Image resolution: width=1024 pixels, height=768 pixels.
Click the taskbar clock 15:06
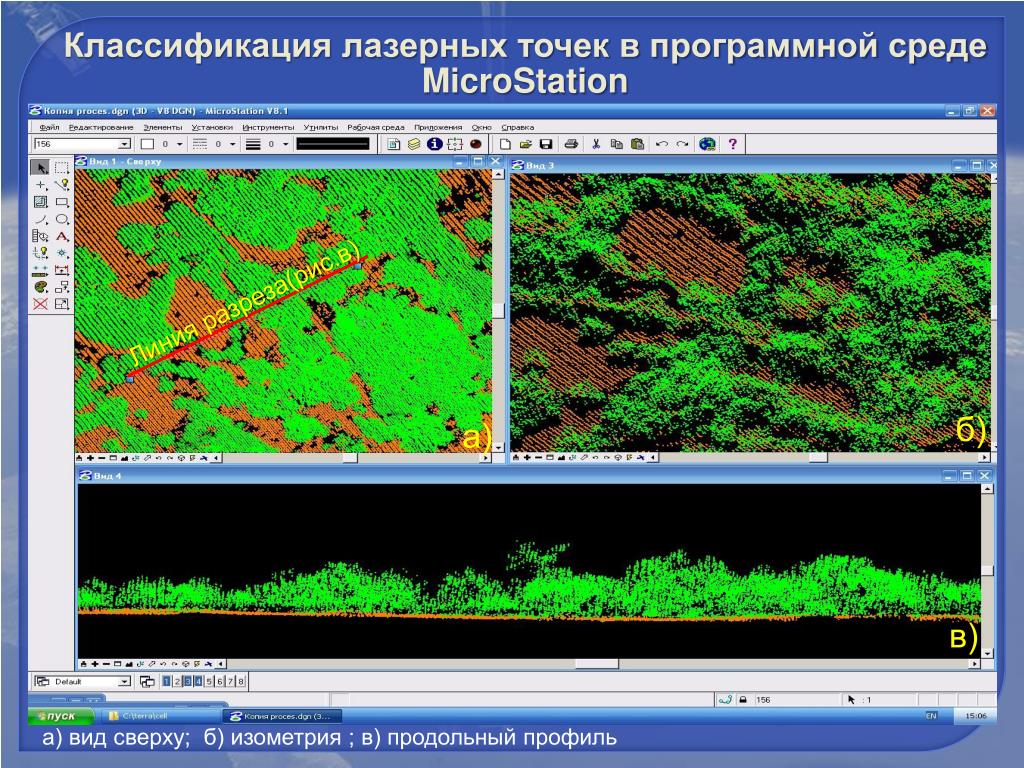[975, 716]
